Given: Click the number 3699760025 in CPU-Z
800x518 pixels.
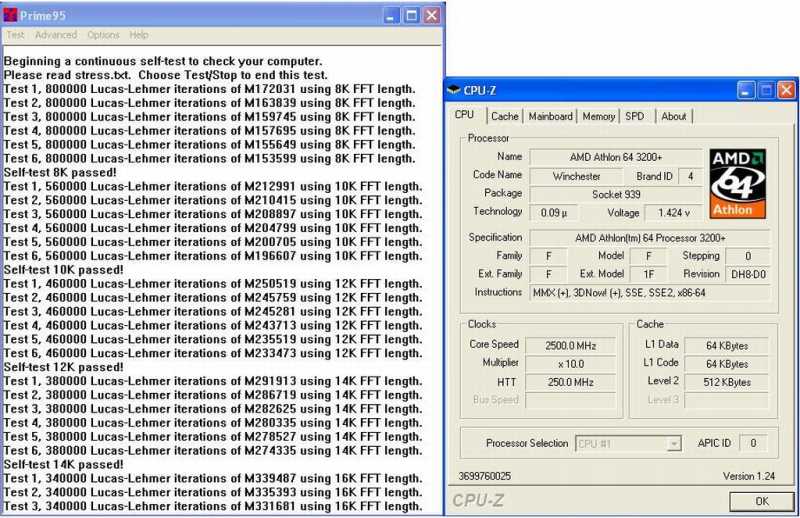Looking at the screenshot, I should [484, 476].
